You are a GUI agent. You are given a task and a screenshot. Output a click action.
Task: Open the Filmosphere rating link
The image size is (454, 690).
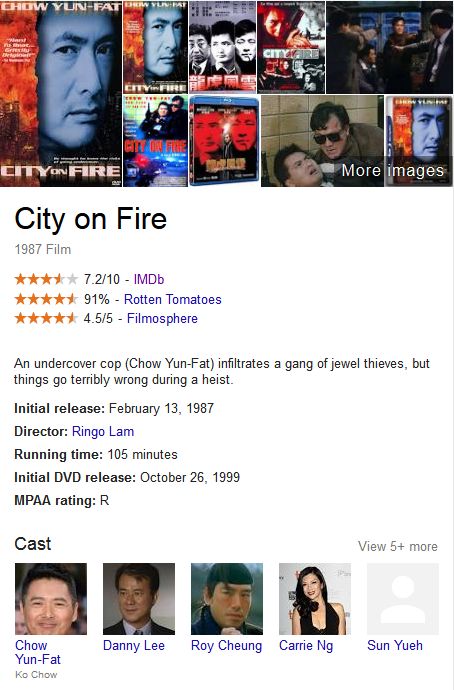[x=162, y=318]
